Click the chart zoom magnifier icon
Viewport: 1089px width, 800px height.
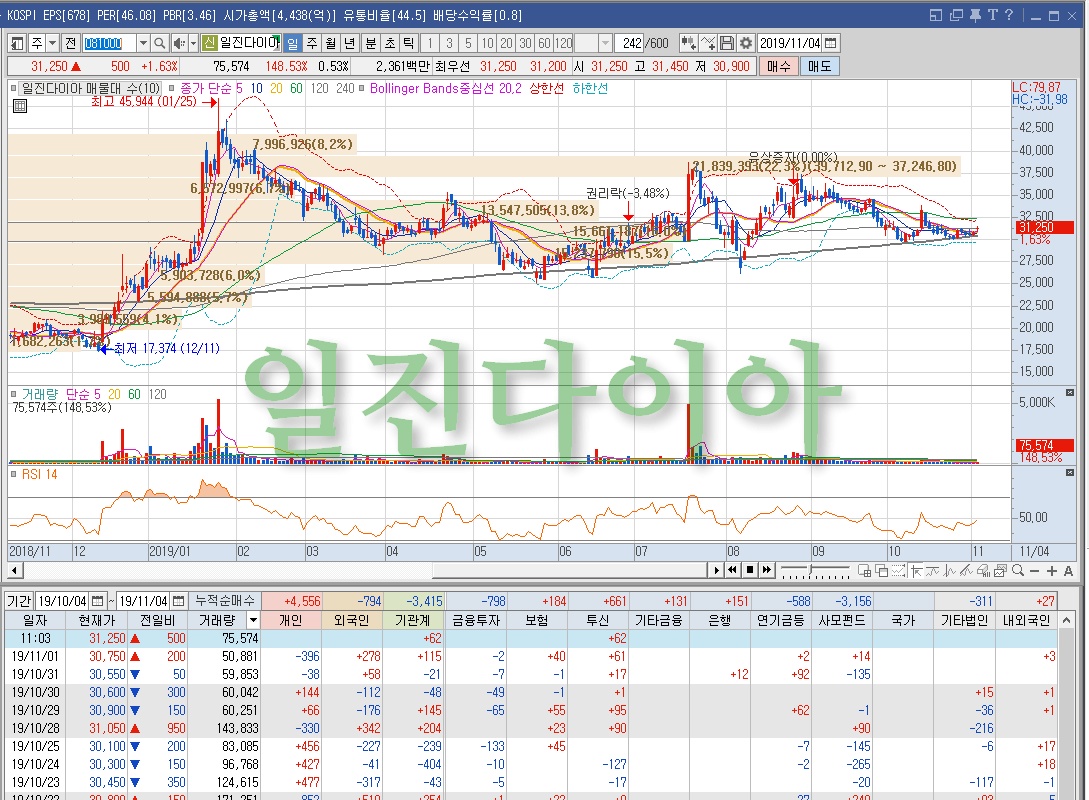coord(1017,571)
